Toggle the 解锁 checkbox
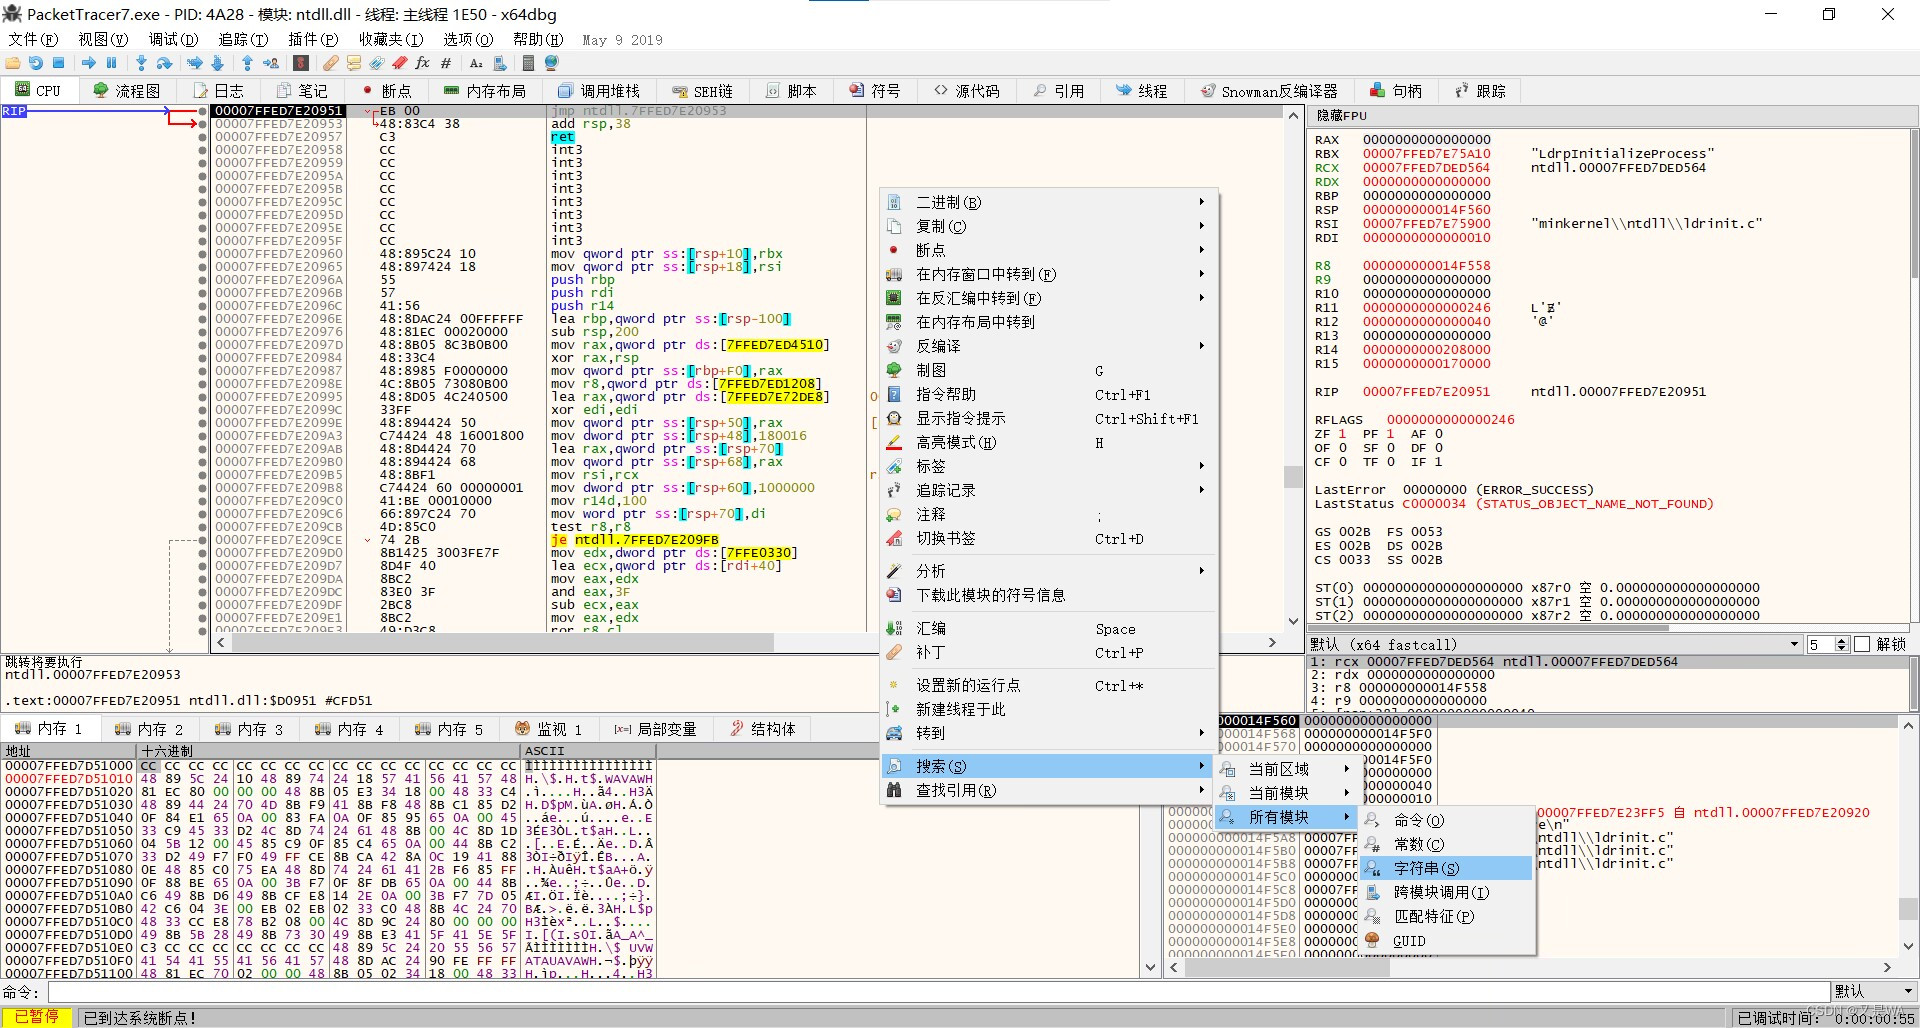The image size is (1920, 1028). (1862, 644)
